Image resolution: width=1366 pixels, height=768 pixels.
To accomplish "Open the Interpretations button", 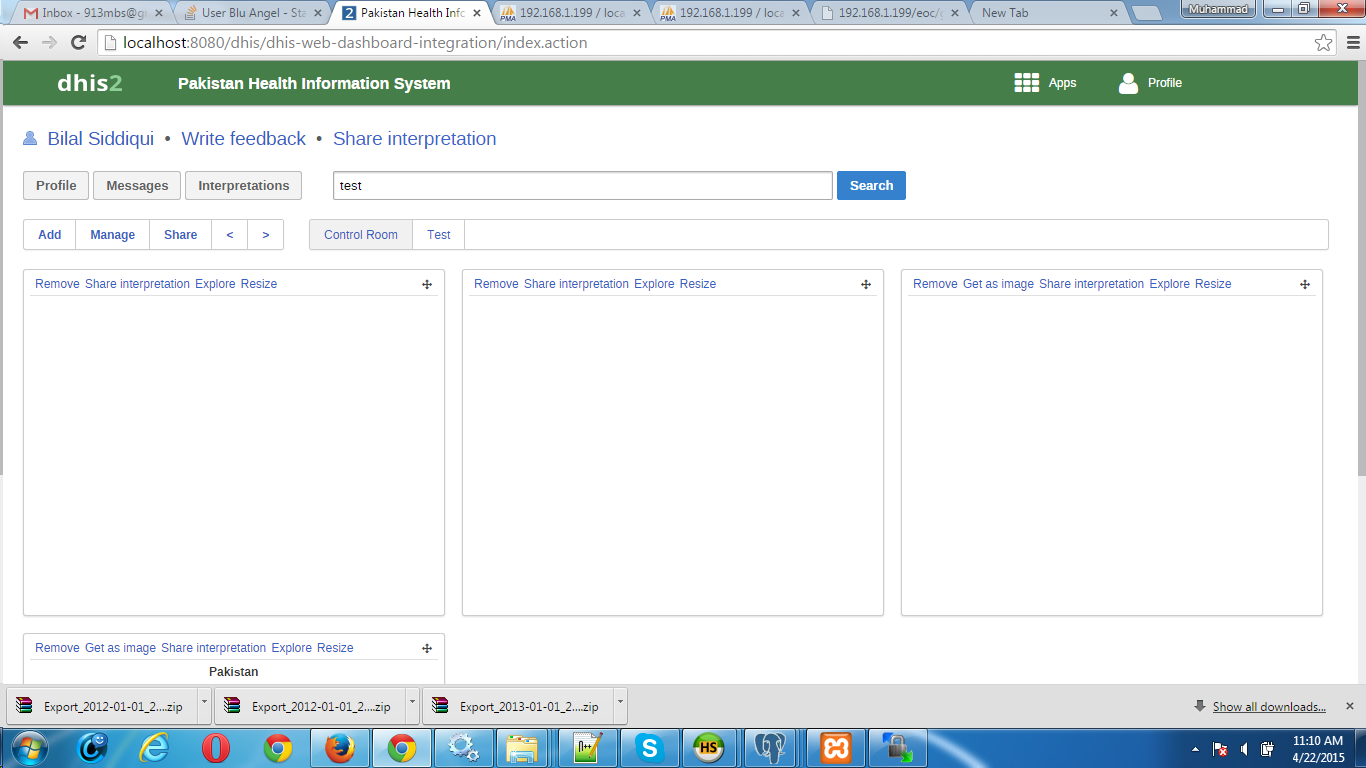I will [x=243, y=186].
